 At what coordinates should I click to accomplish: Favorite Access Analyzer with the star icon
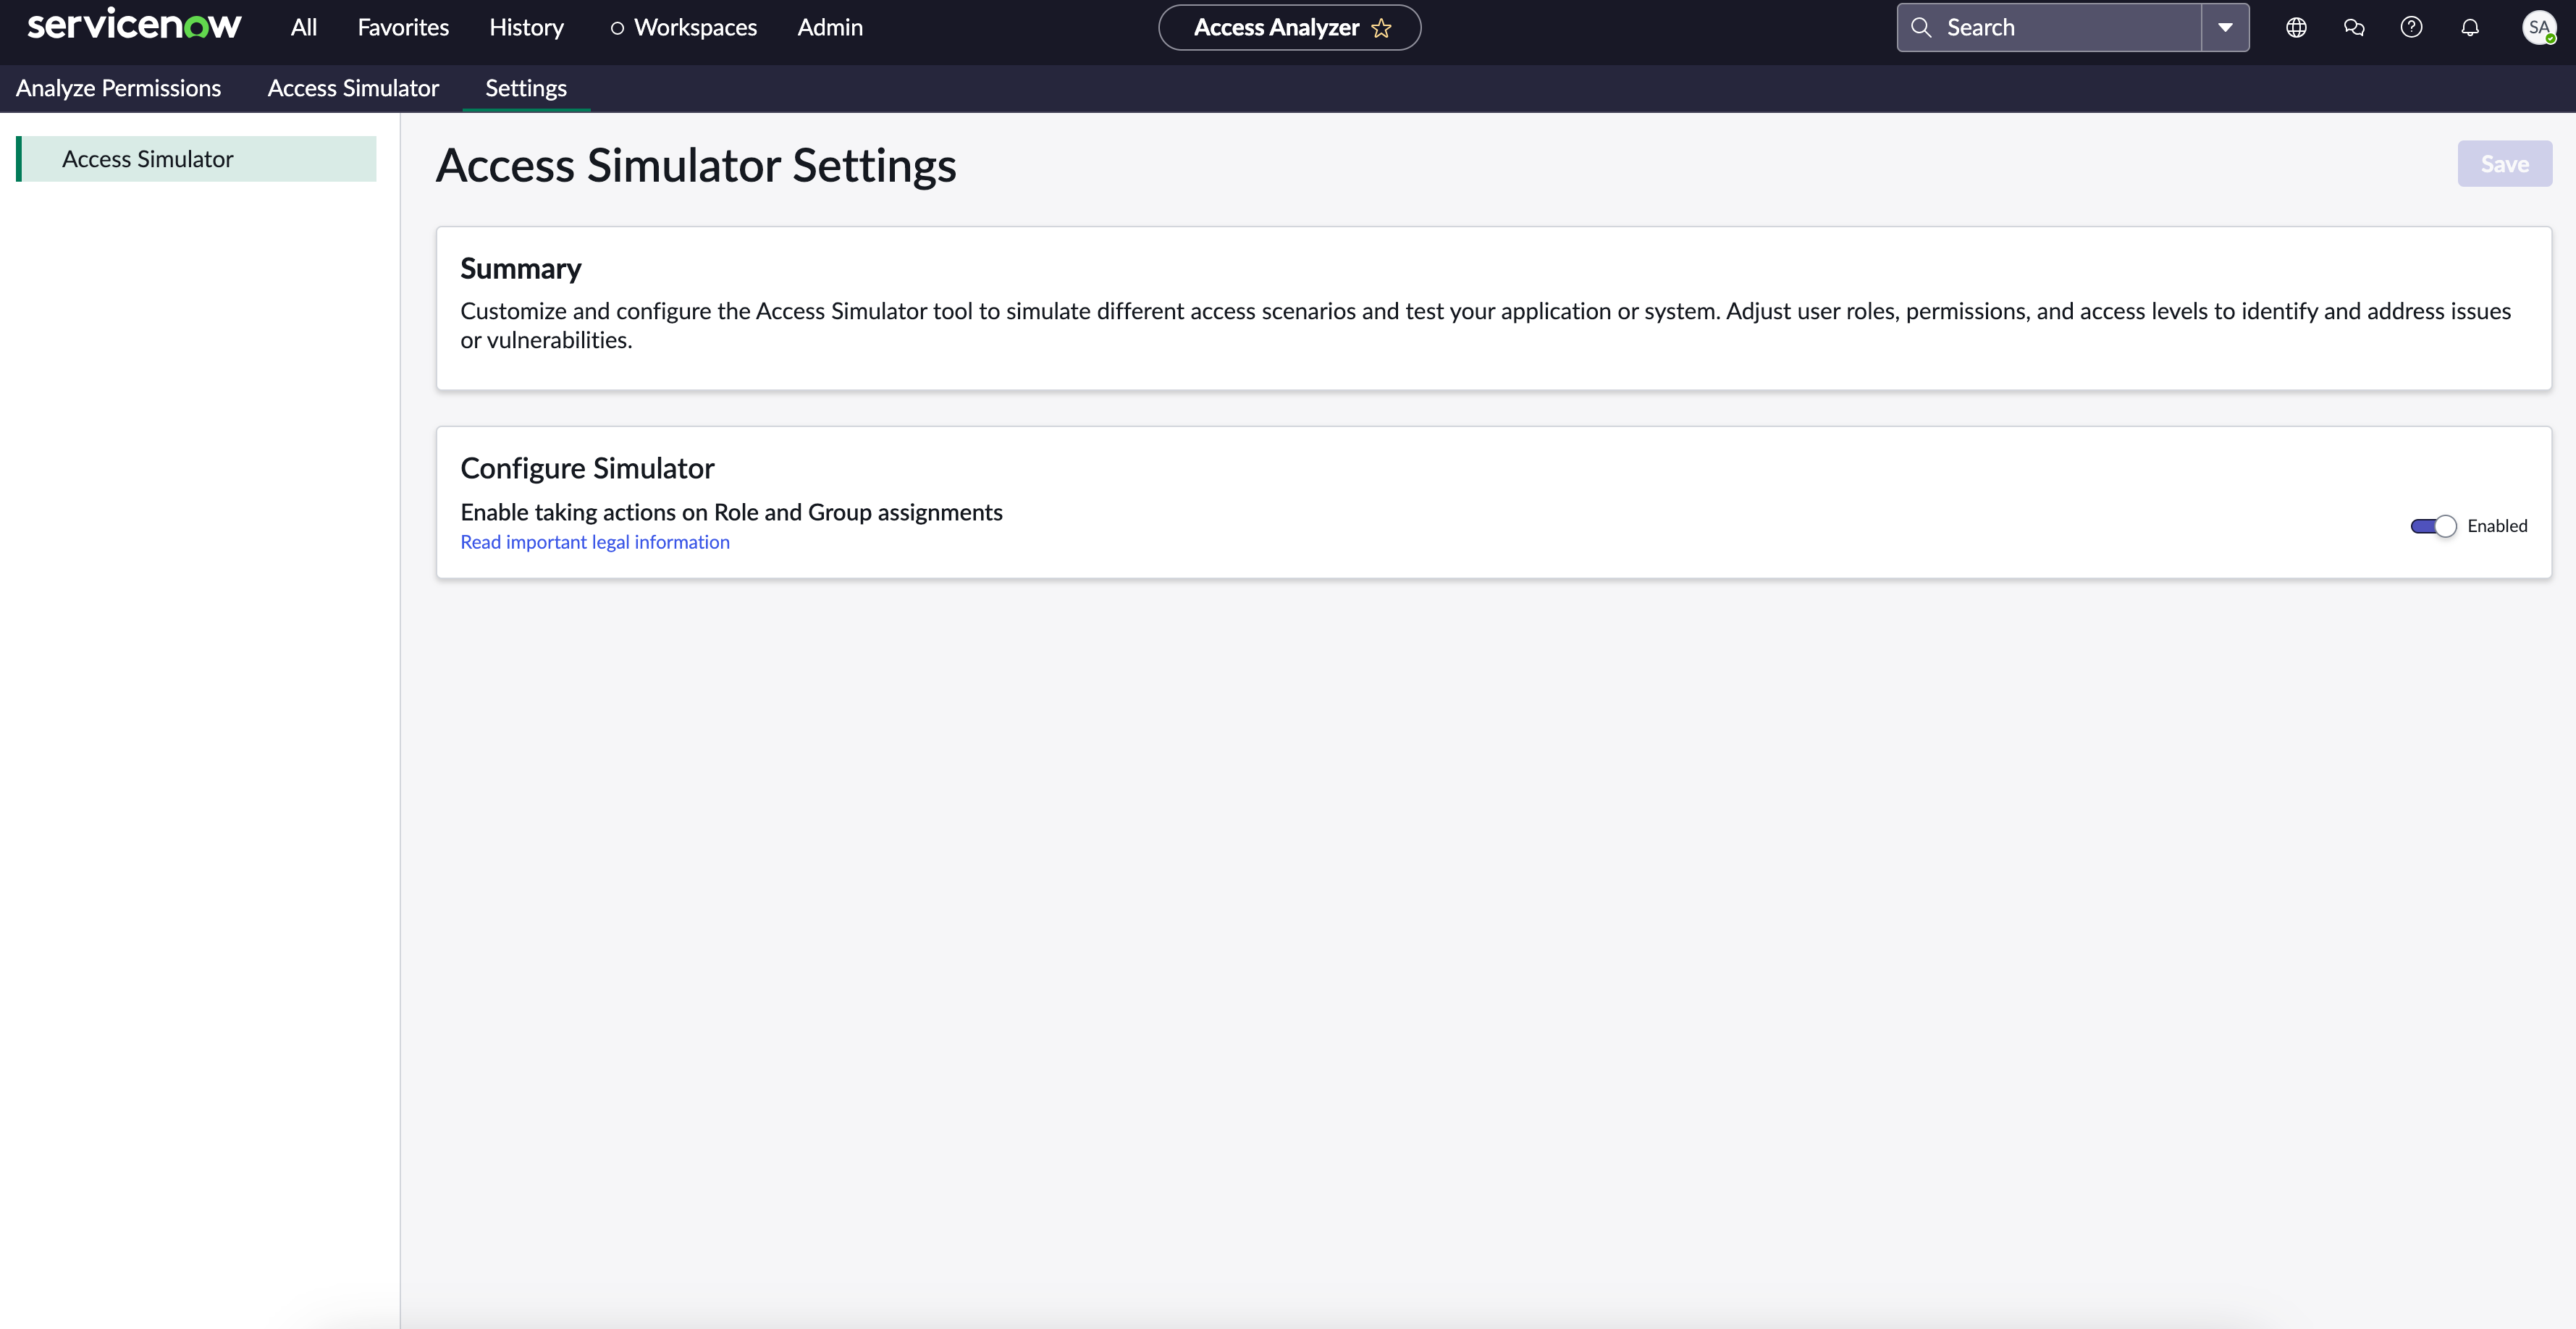(x=1381, y=28)
